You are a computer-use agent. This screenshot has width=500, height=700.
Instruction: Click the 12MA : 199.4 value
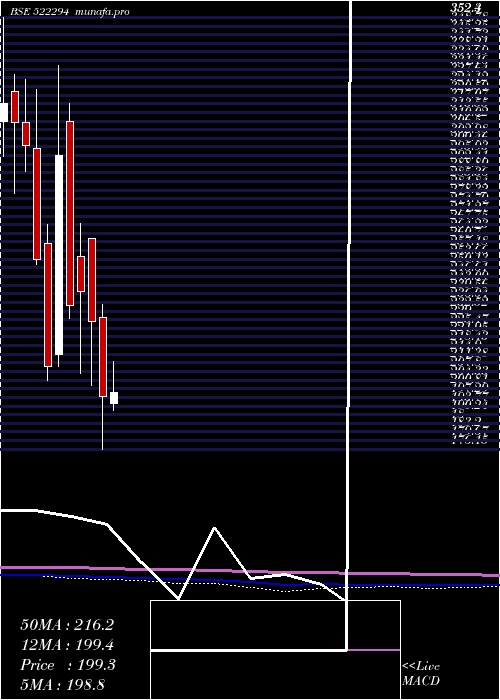pos(67,645)
